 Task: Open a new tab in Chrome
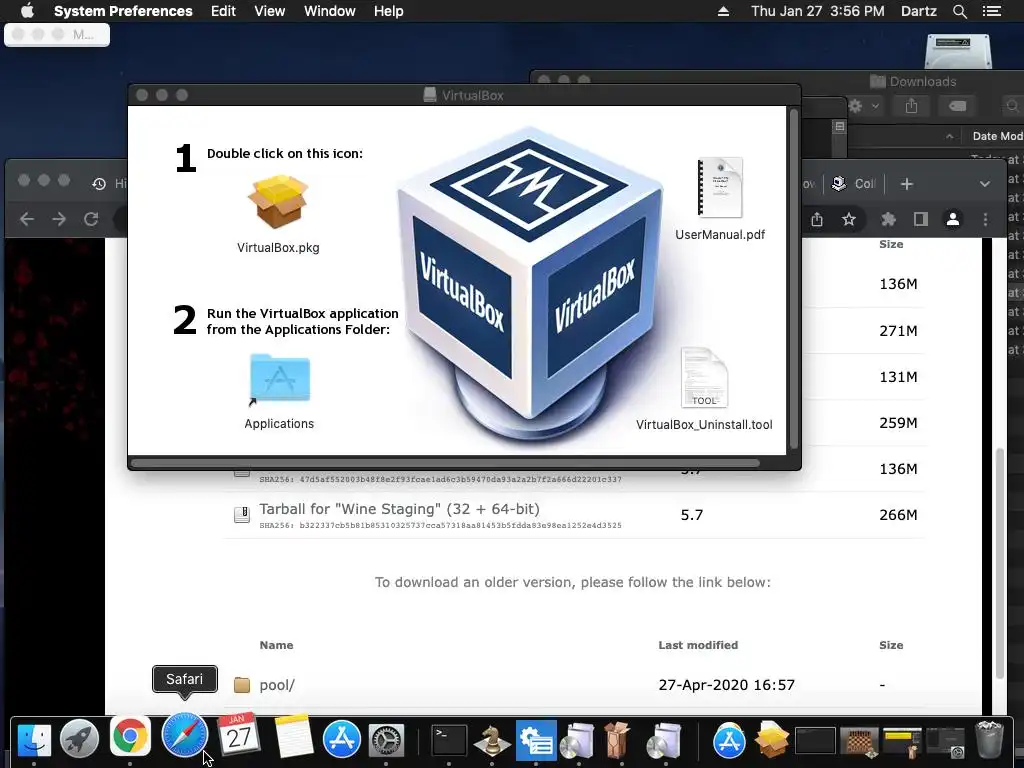(906, 184)
